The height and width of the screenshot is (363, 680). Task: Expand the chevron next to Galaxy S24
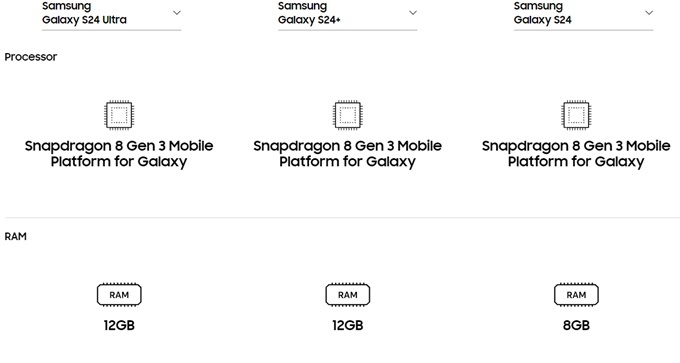tap(649, 13)
